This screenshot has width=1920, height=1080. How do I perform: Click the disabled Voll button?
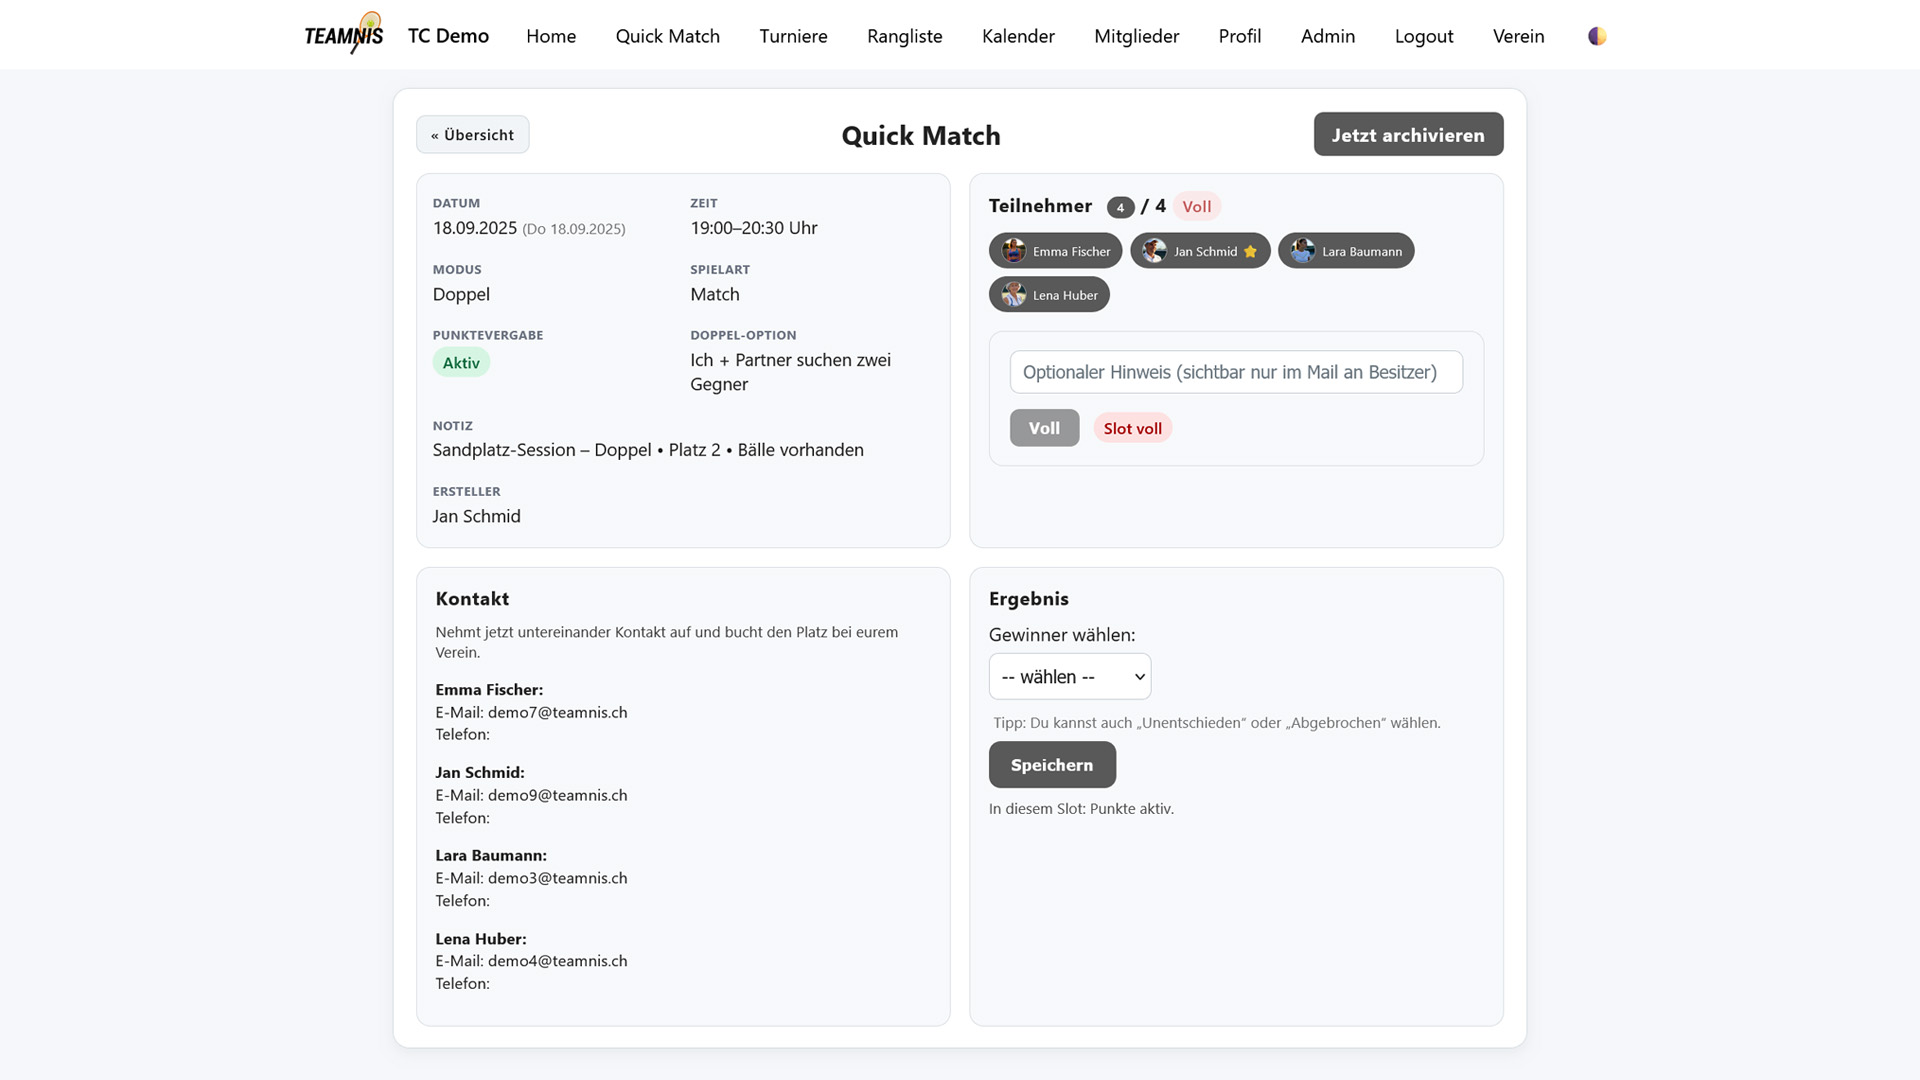point(1044,427)
